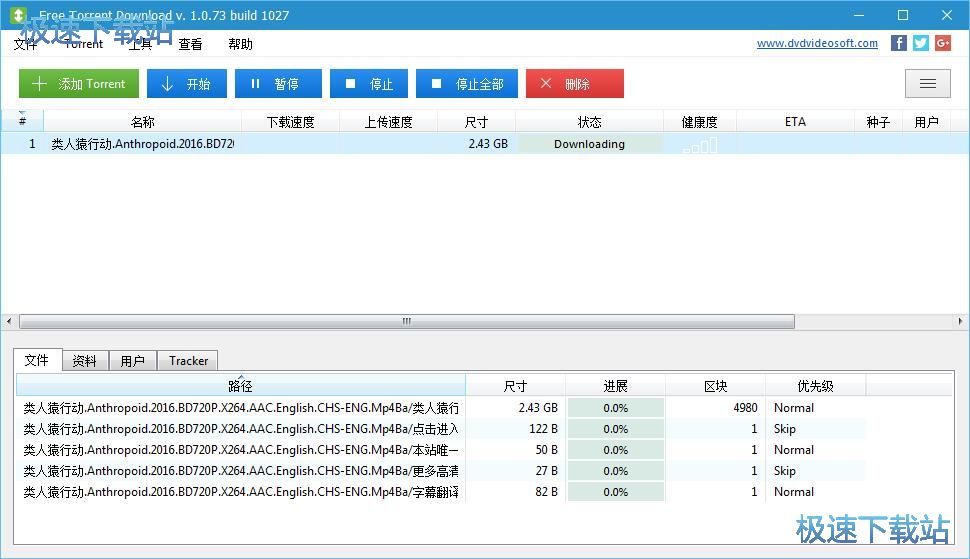970x559 pixels.
Task: Sort files by 区块 column header
Action: coord(716,386)
